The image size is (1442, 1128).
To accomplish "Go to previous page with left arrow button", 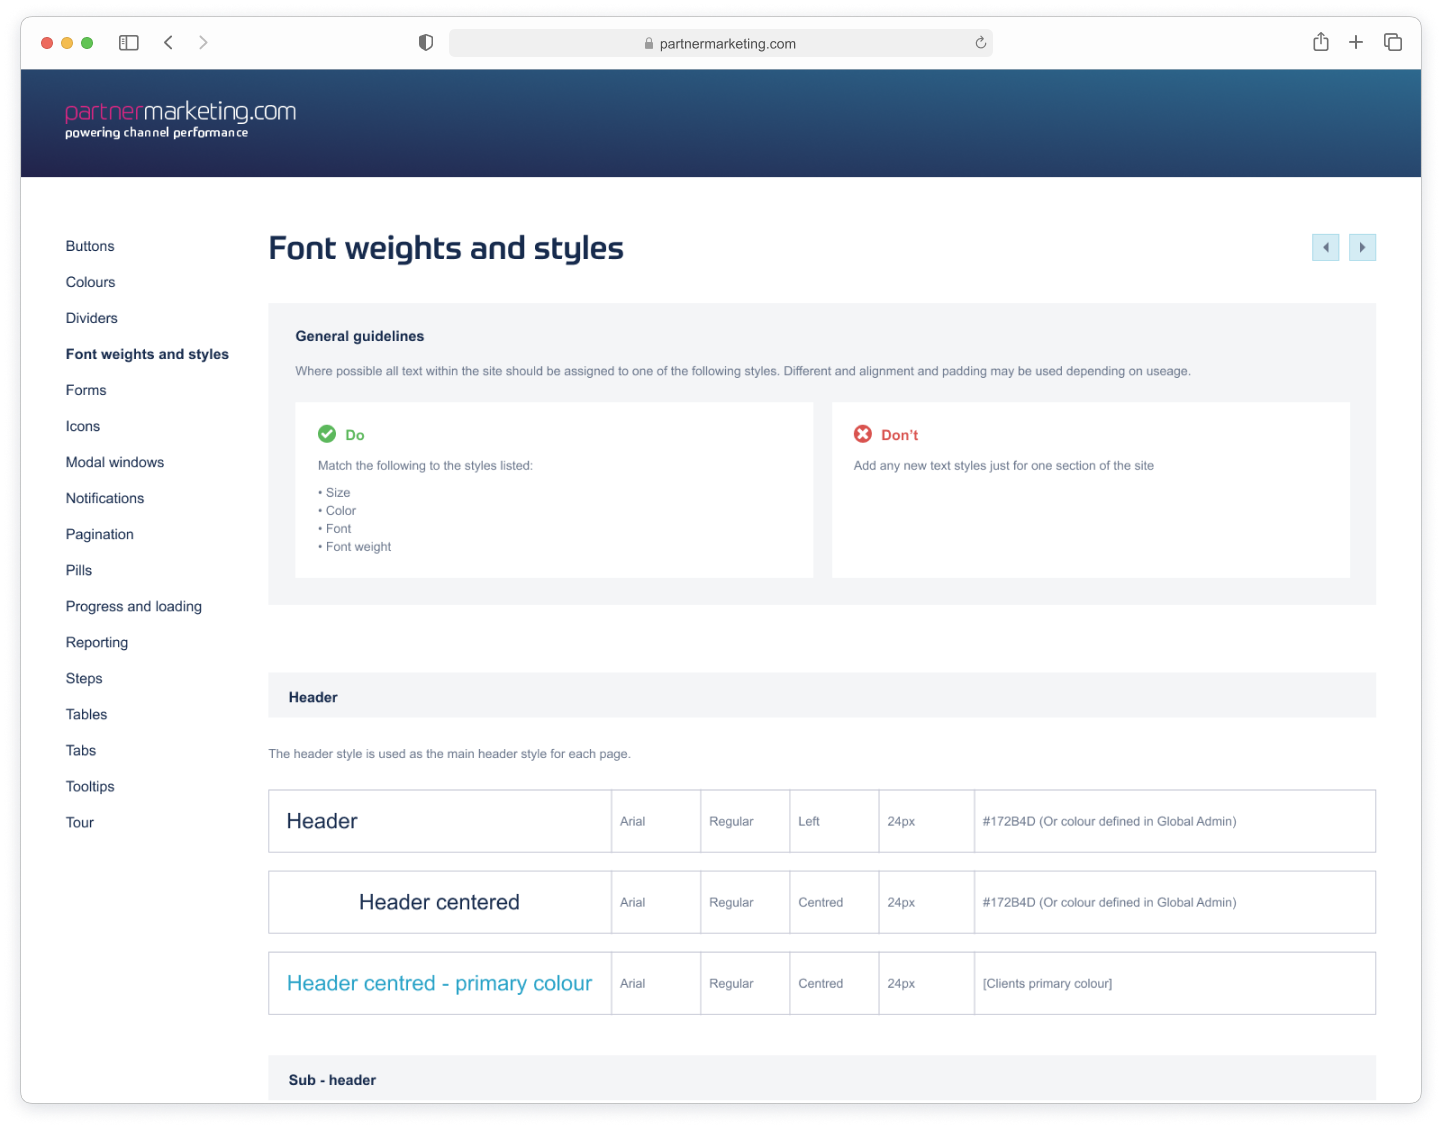I will [x=1325, y=247].
